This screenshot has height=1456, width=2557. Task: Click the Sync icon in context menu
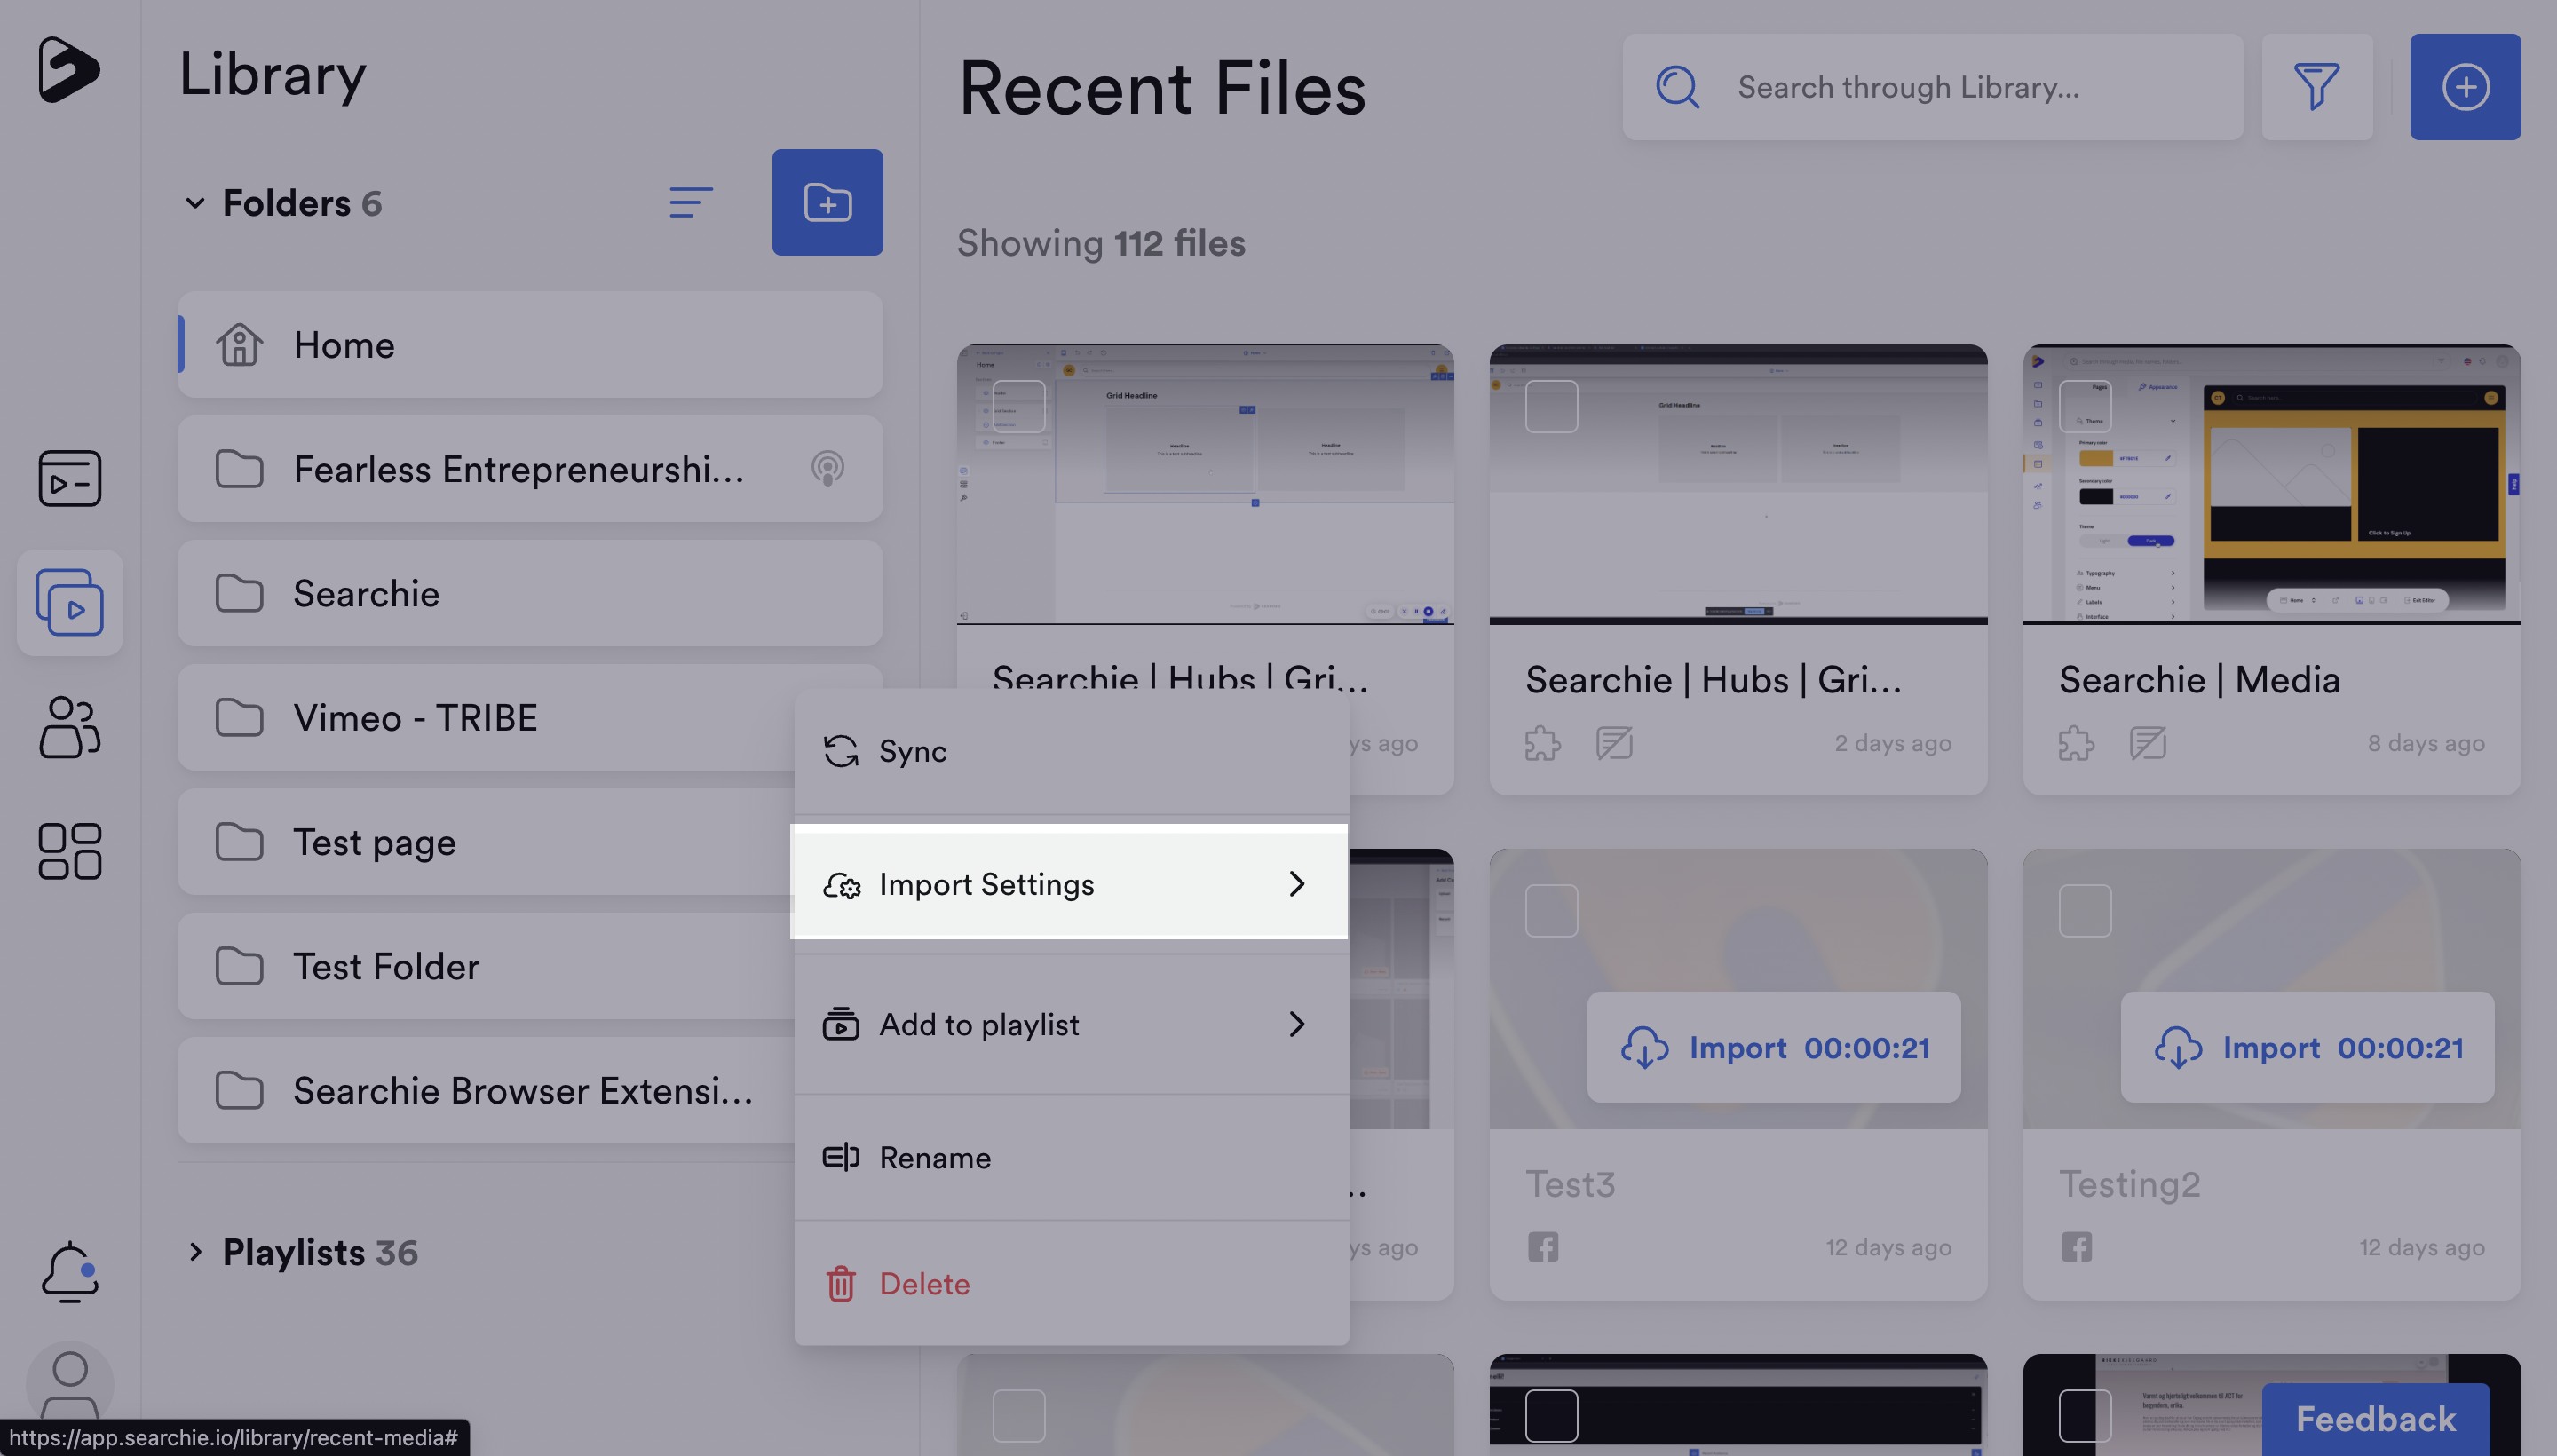(840, 751)
